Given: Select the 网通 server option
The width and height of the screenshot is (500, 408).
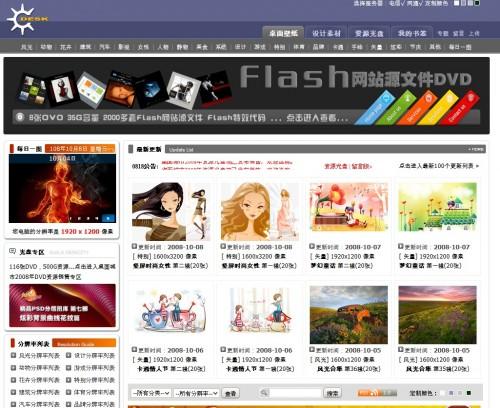Looking at the screenshot, I should (414, 3).
